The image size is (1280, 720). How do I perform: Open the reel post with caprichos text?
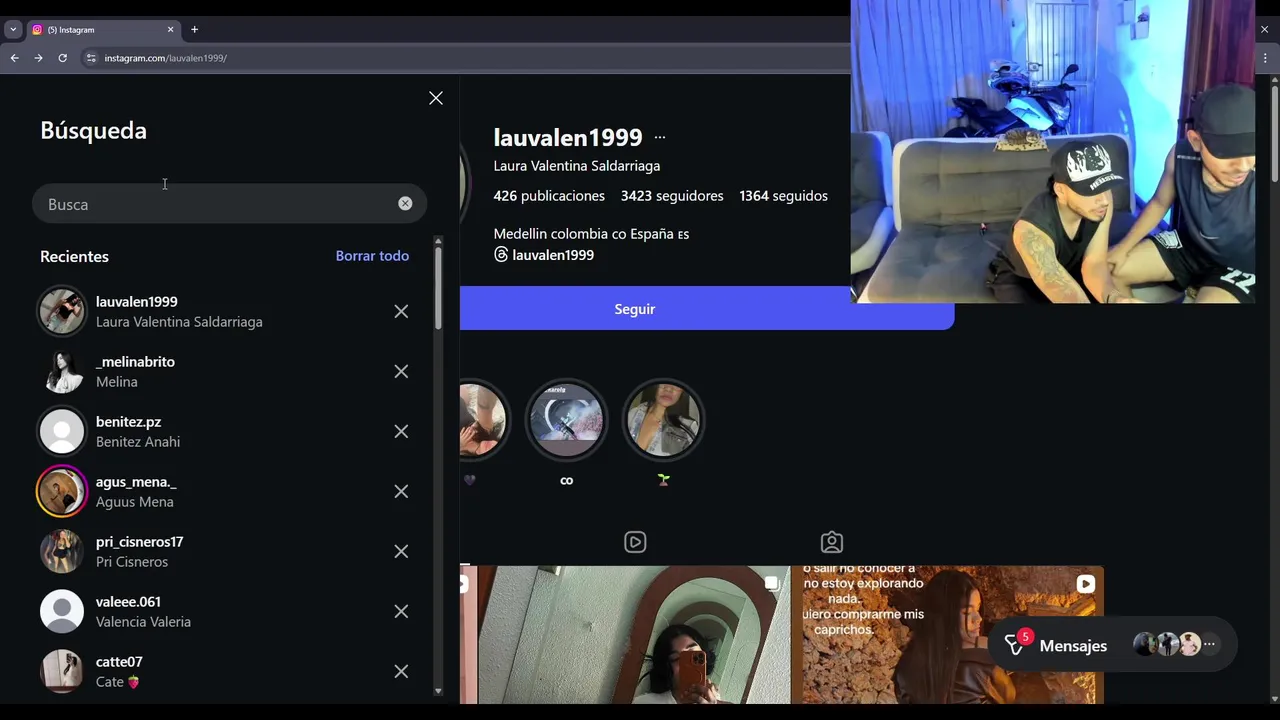pyautogui.click(x=953, y=635)
